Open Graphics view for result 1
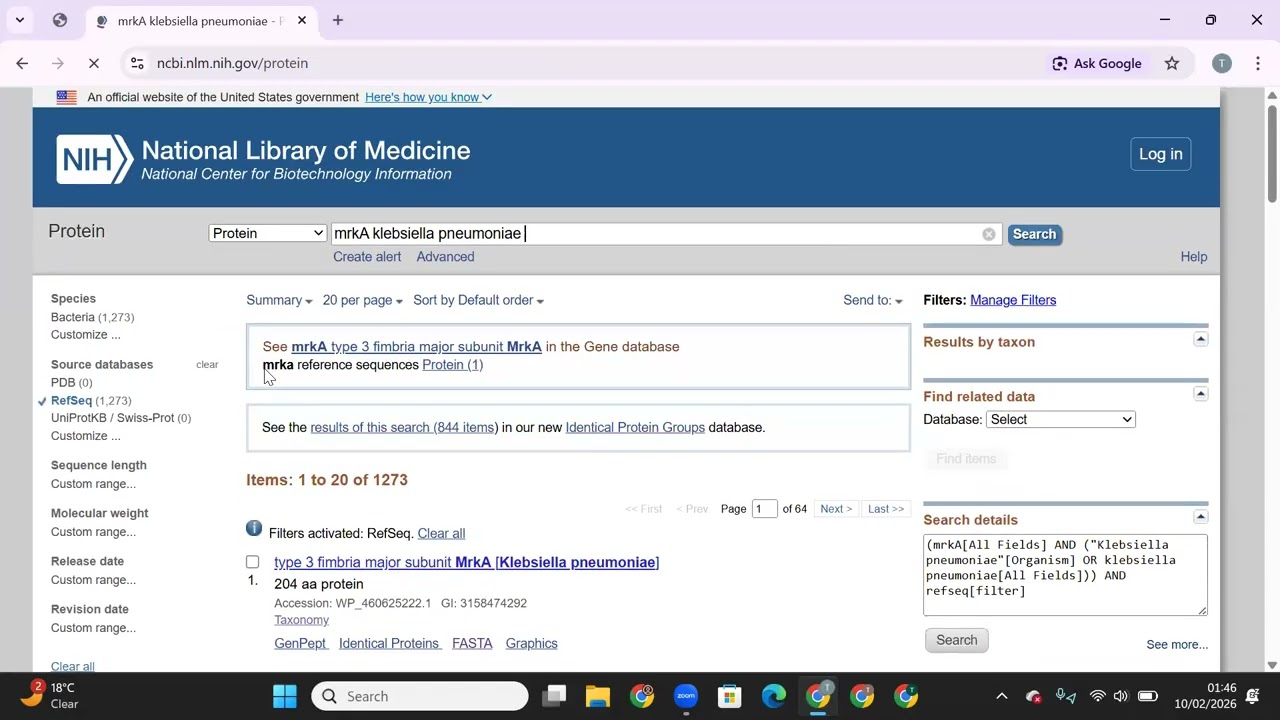Viewport: 1280px width, 720px height. 531,643
